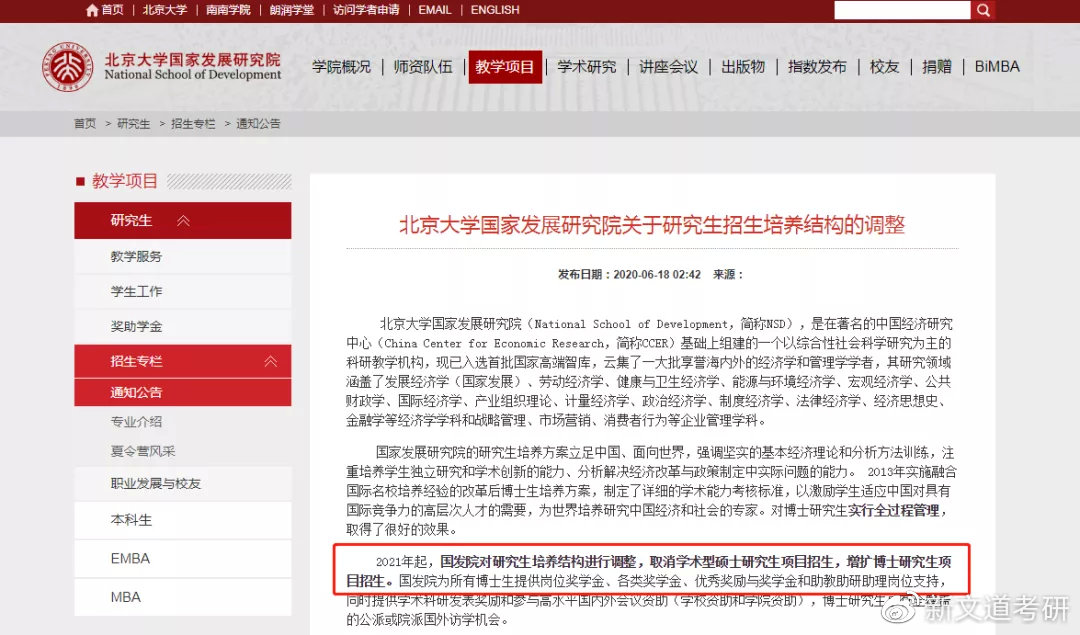Viewport: 1080px width, 635px height.
Task: Click the 发布日期 2020-06-18 text
Action: [x=629, y=274]
